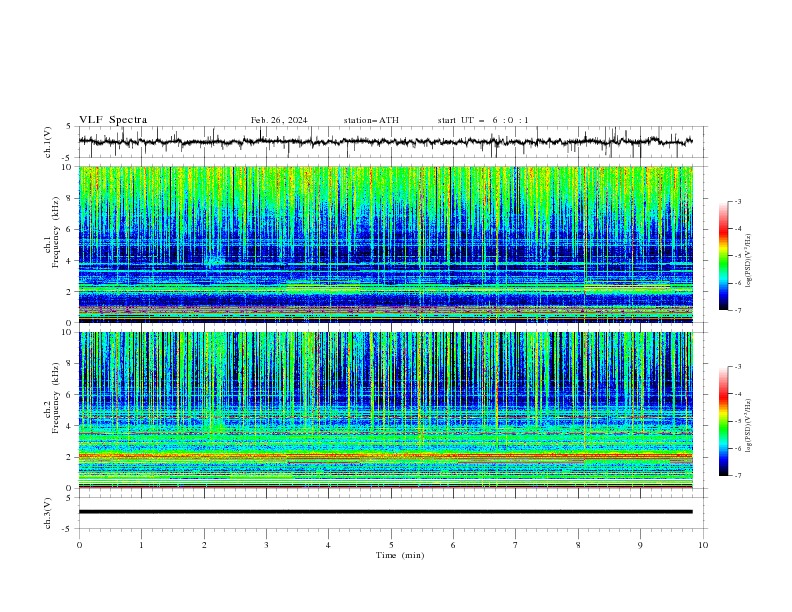
Task: Click the '1' tick on the Time axis
Action: click(x=141, y=545)
